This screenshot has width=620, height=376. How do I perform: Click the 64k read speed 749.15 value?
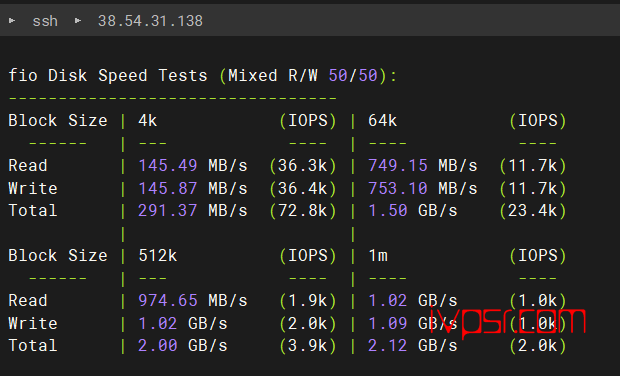[398, 165]
